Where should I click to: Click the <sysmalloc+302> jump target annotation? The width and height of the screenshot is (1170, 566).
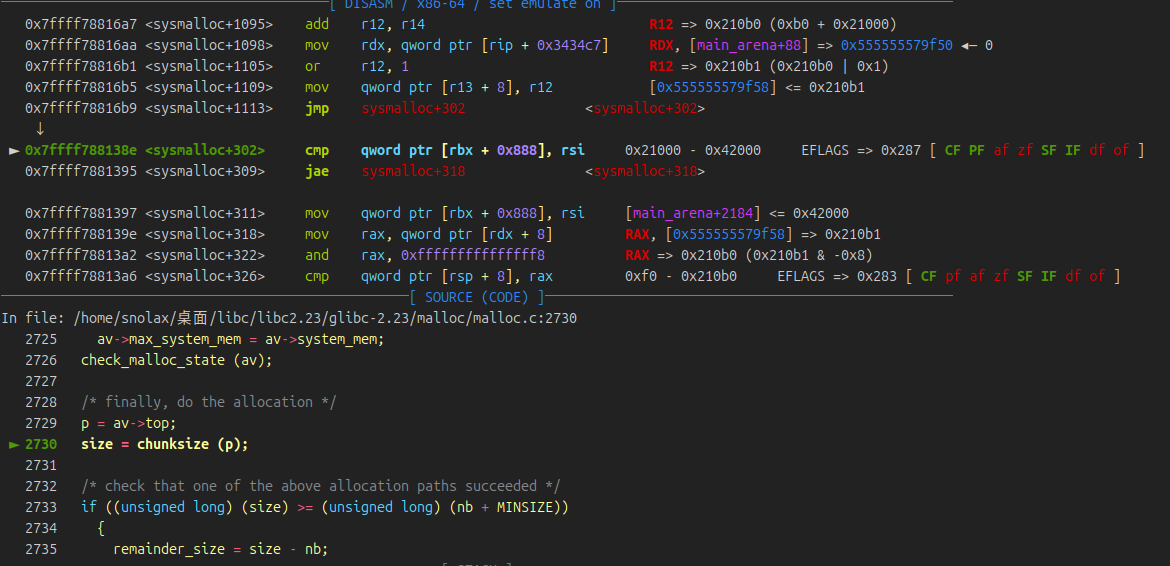[645, 108]
